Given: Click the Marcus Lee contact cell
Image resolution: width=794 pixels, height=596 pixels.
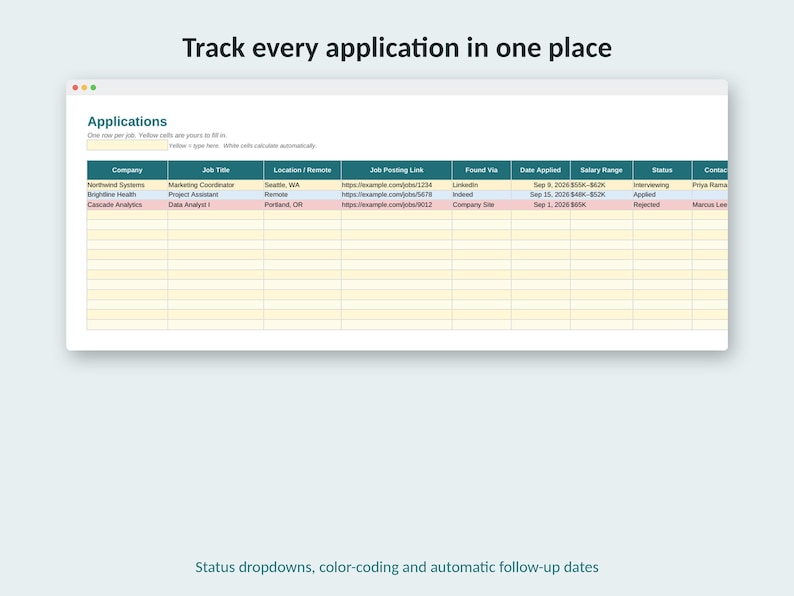Looking at the screenshot, I should coord(710,205).
